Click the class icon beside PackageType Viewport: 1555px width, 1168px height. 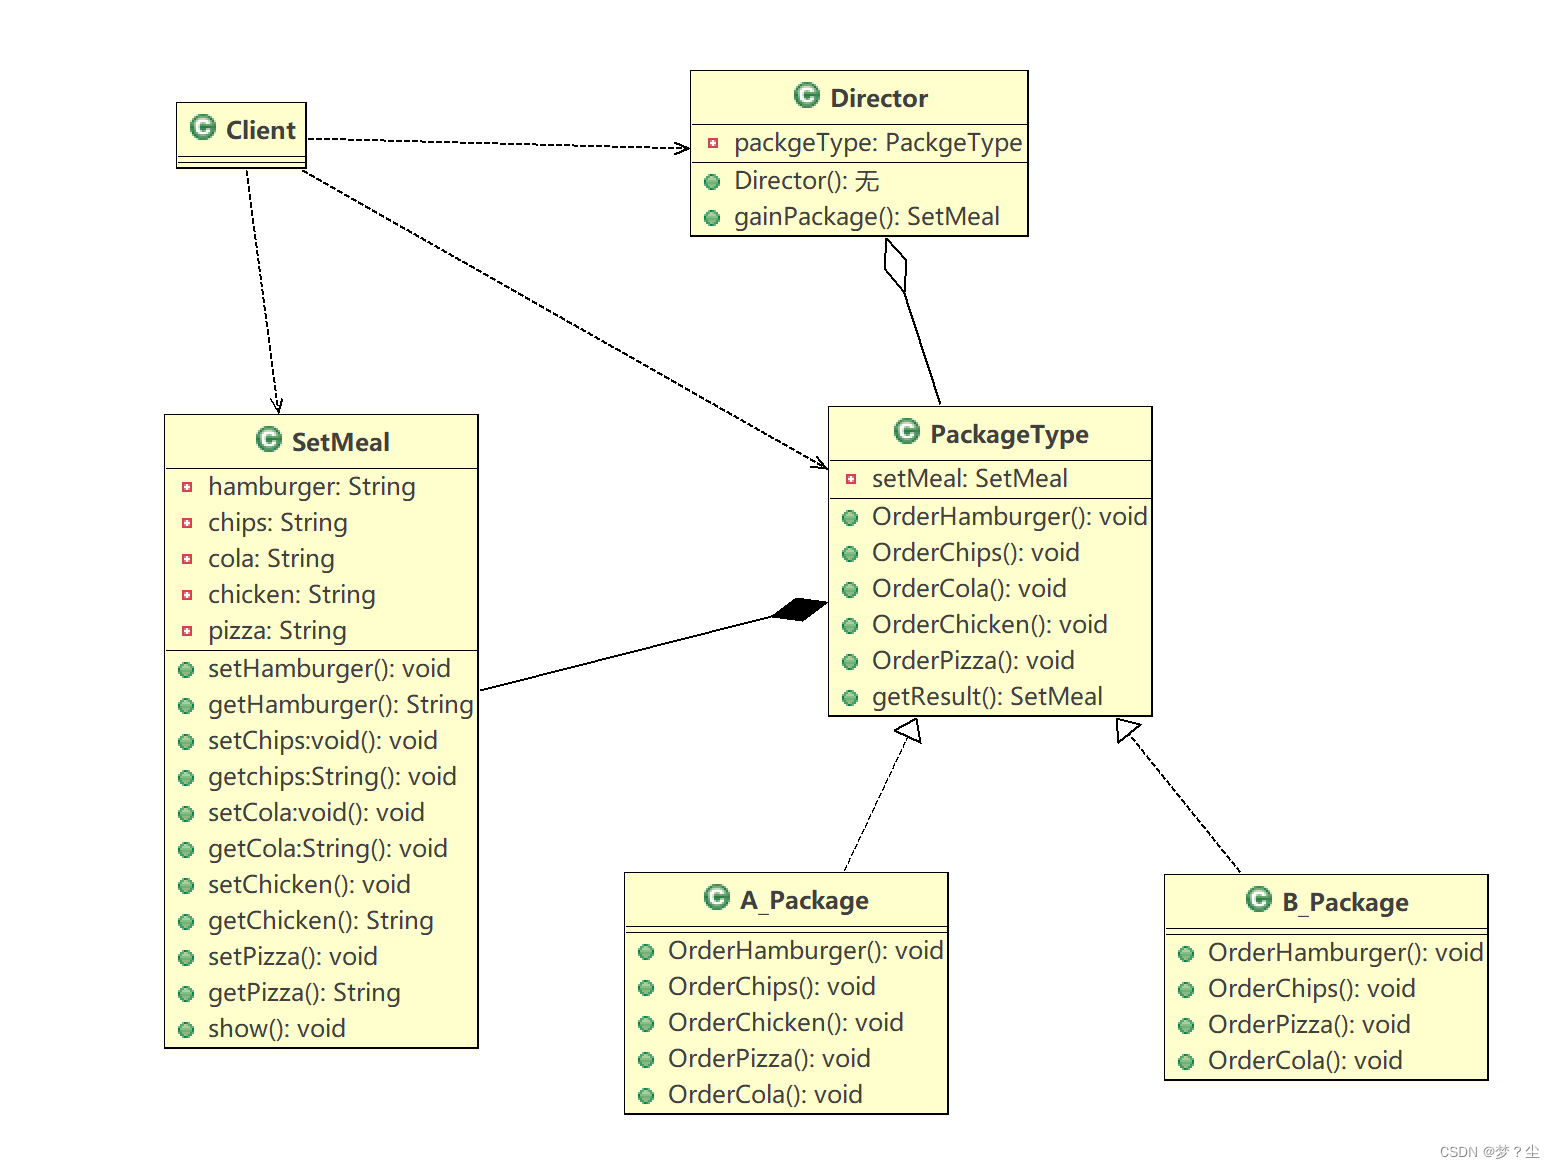point(907,431)
